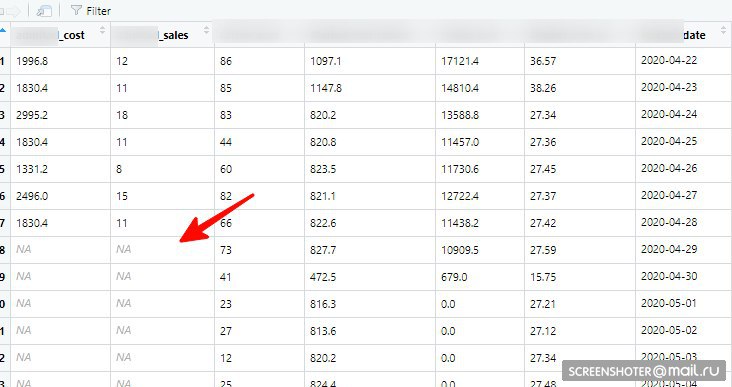732x387 pixels.
Task: Select date cell 2020-04-22
Action: [669, 60]
